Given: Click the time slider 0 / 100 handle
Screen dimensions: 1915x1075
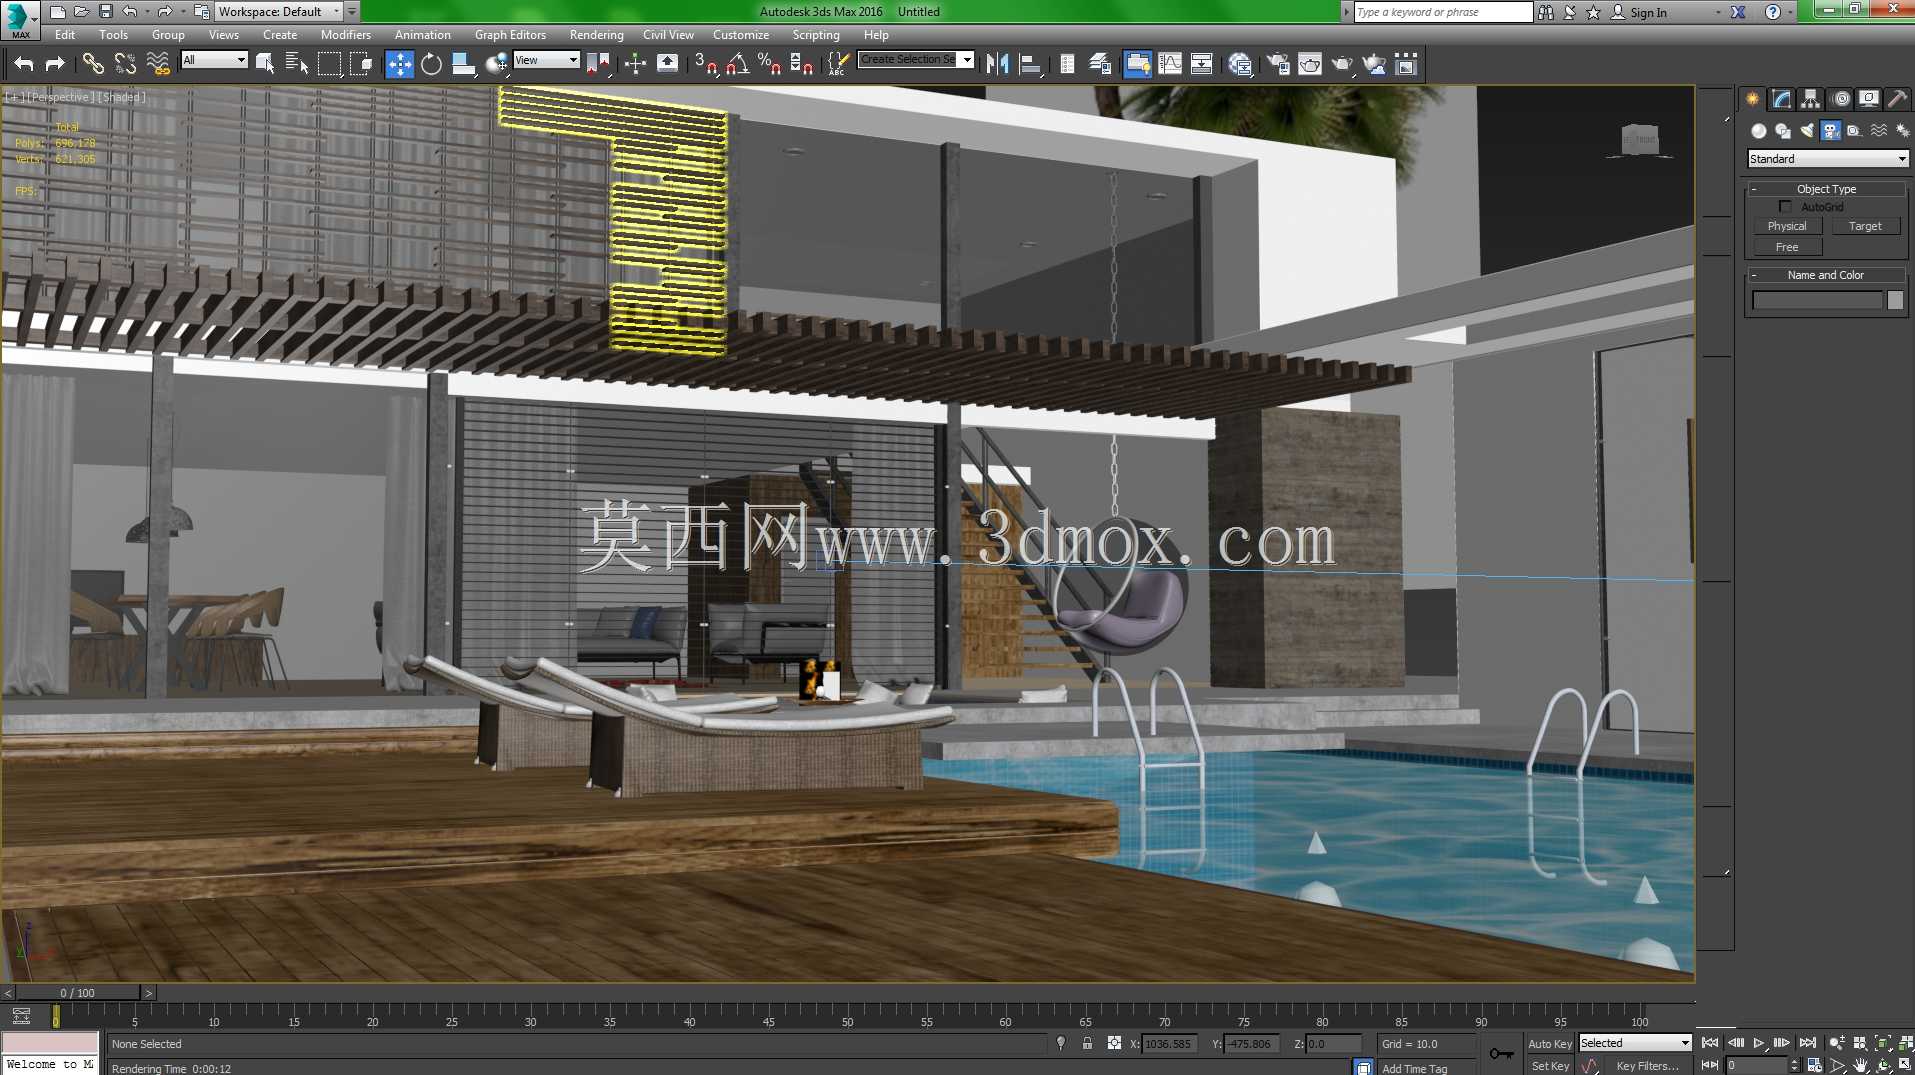Looking at the screenshot, I should pyautogui.click(x=77, y=993).
